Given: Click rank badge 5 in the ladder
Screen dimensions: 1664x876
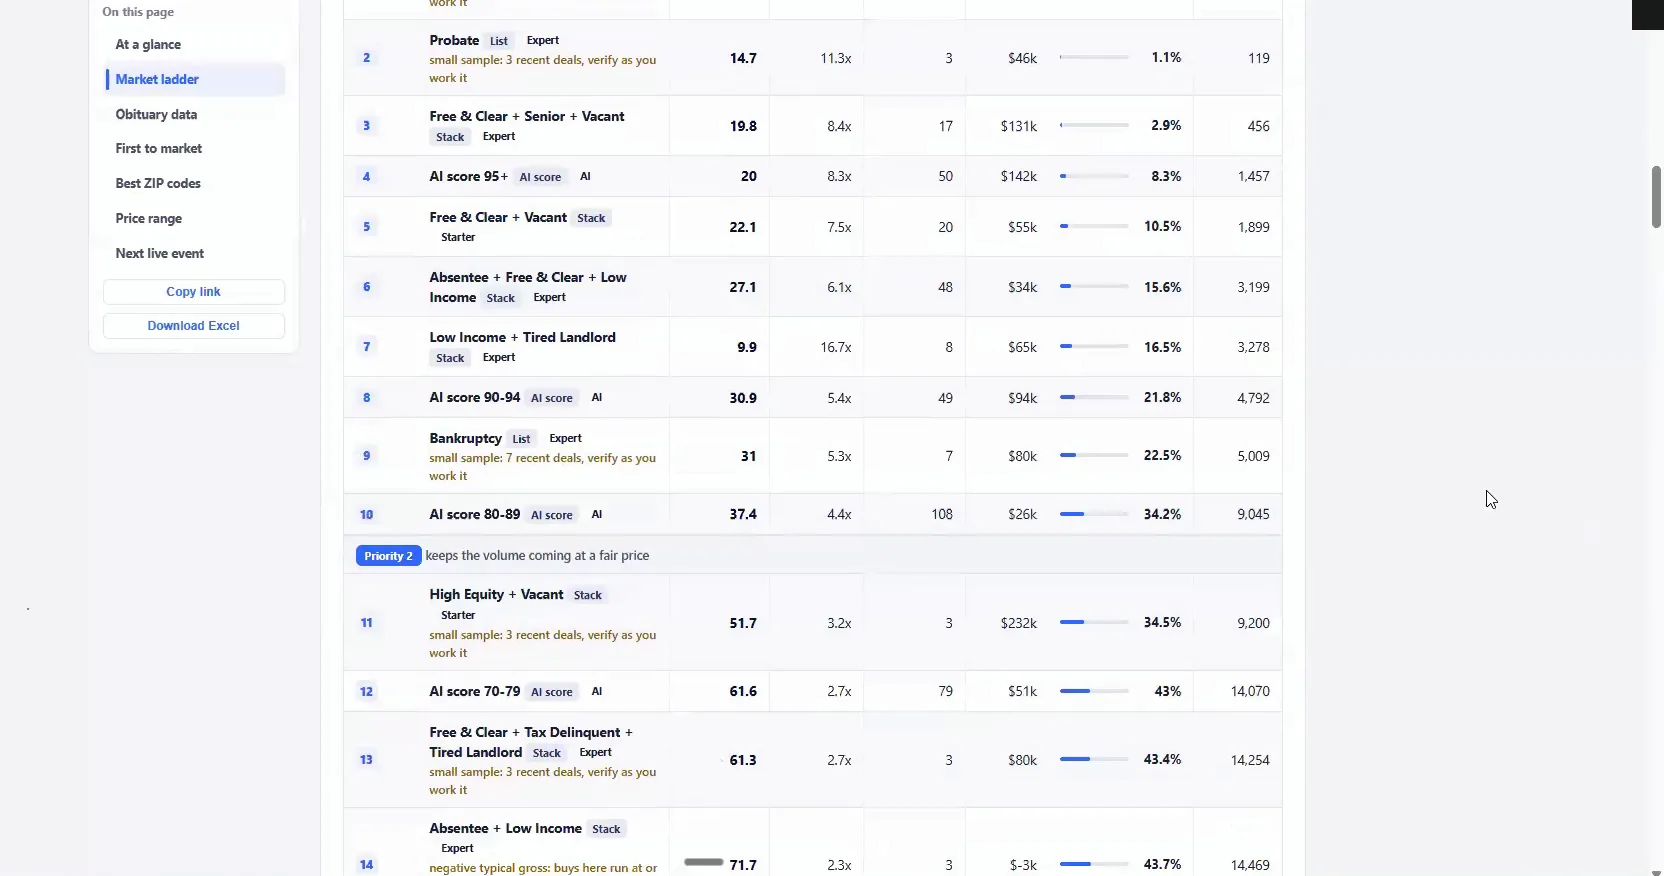Looking at the screenshot, I should (367, 227).
